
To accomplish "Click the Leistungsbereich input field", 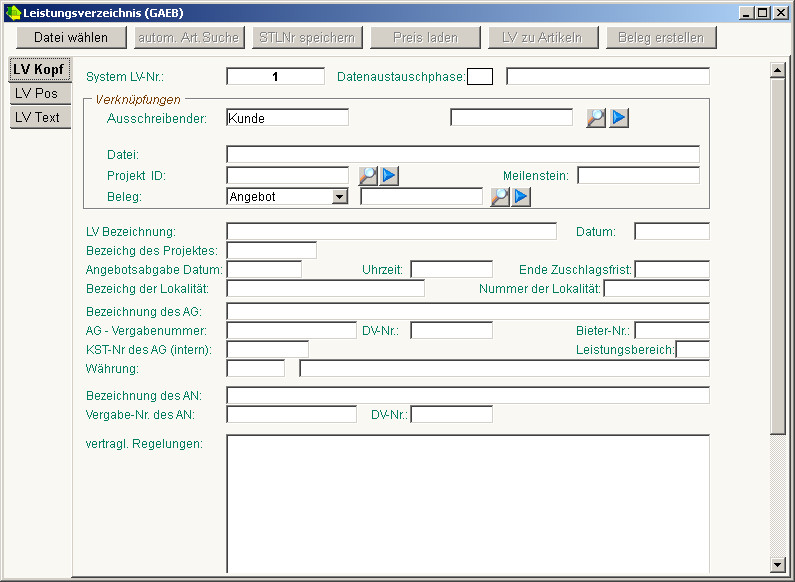I will 693,349.
